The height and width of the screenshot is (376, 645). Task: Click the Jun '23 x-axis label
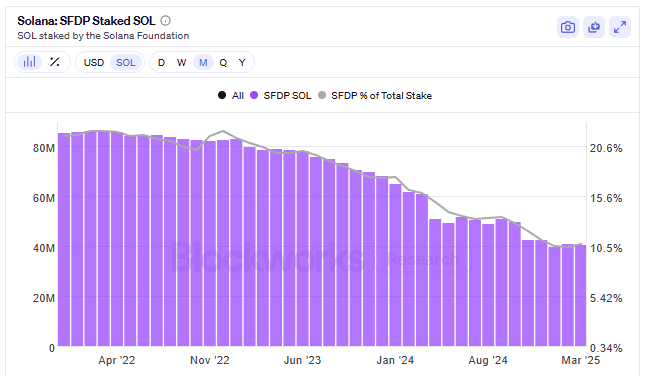pyautogui.click(x=302, y=360)
